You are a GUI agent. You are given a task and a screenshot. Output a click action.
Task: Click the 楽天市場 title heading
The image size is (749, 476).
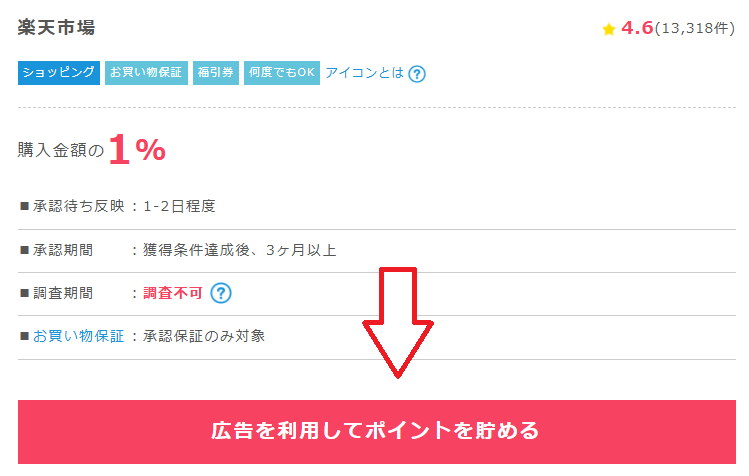point(56,27)
